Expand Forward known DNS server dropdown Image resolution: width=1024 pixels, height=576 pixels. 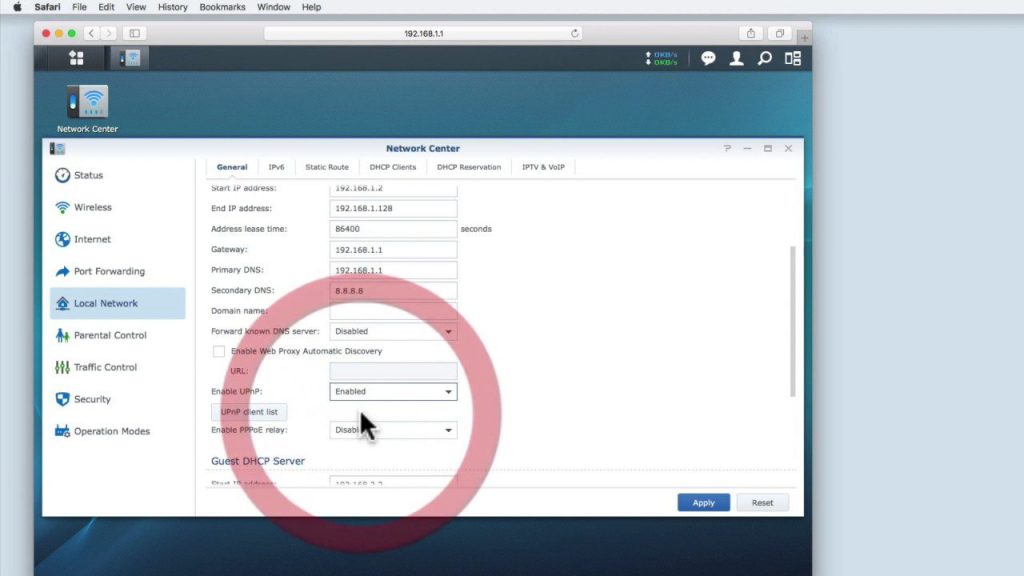coord(393,331)
